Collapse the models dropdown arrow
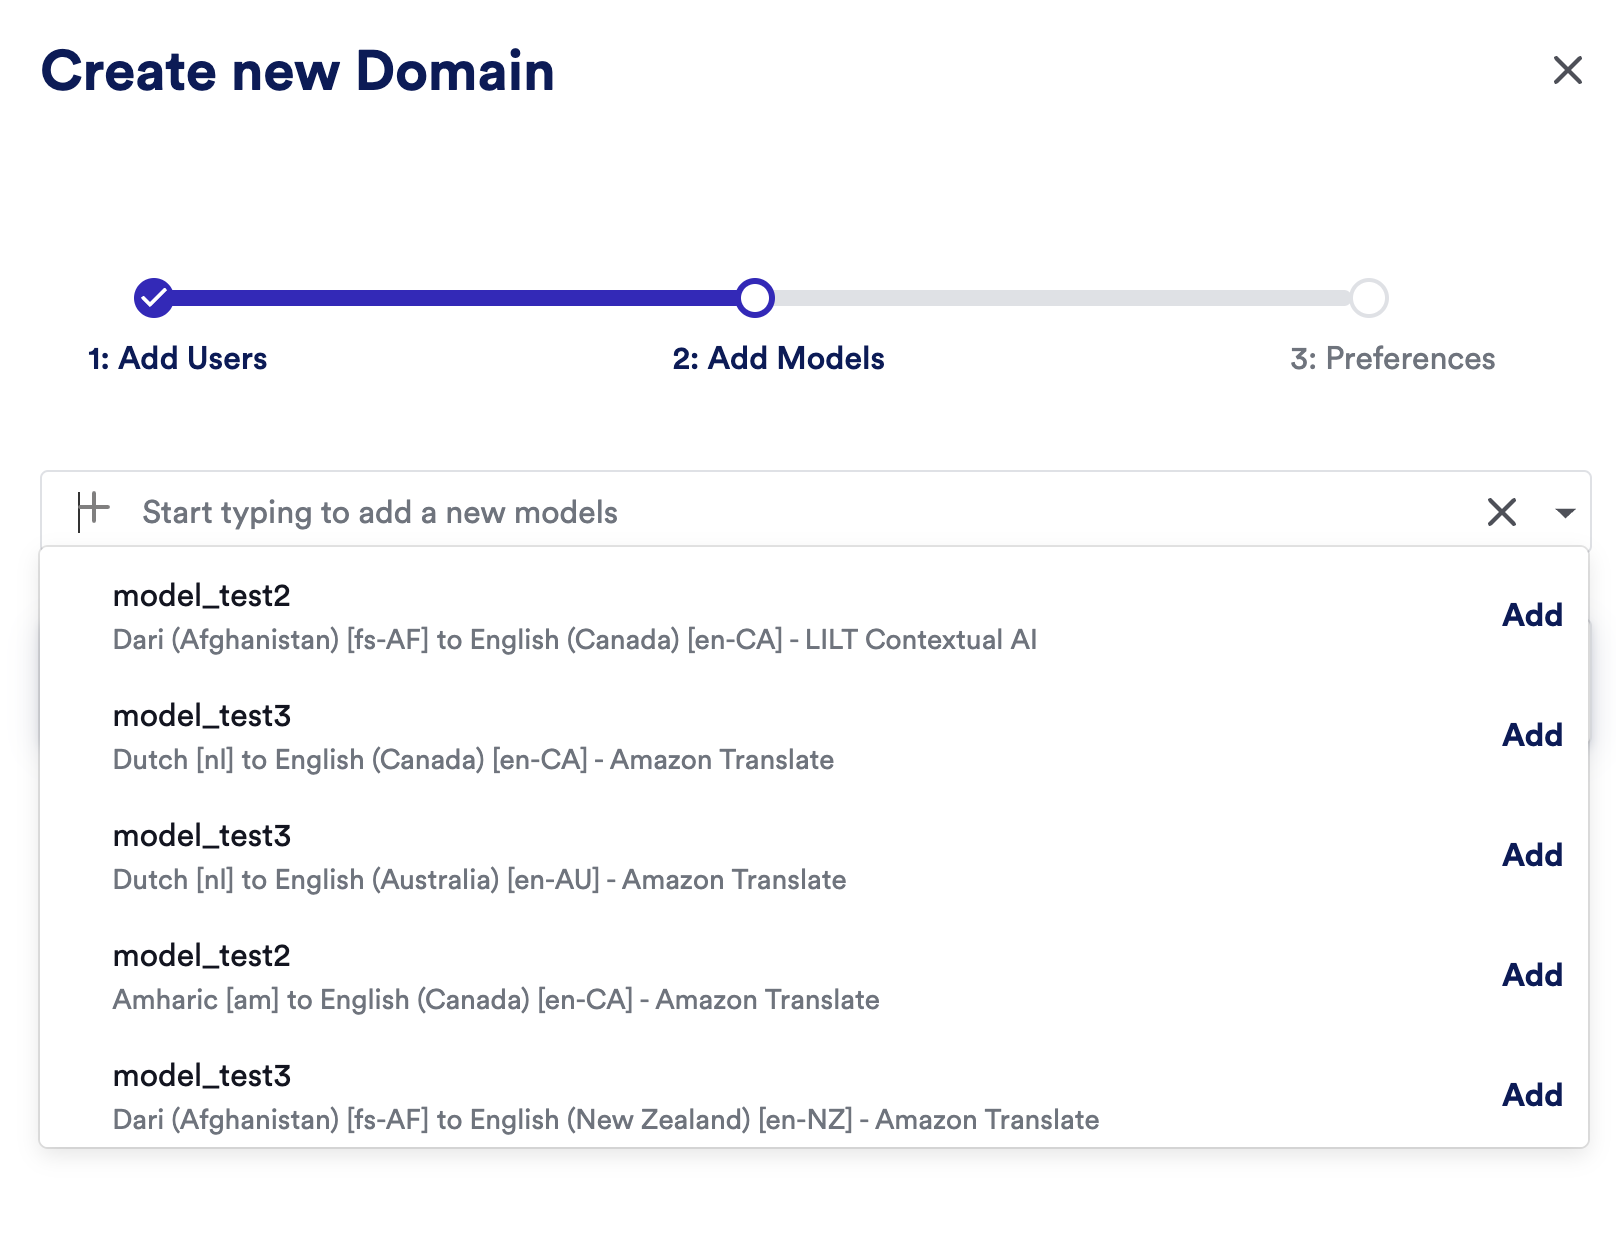The width and height of the screenshot is (1616, 1234). tap(1565, 513)
